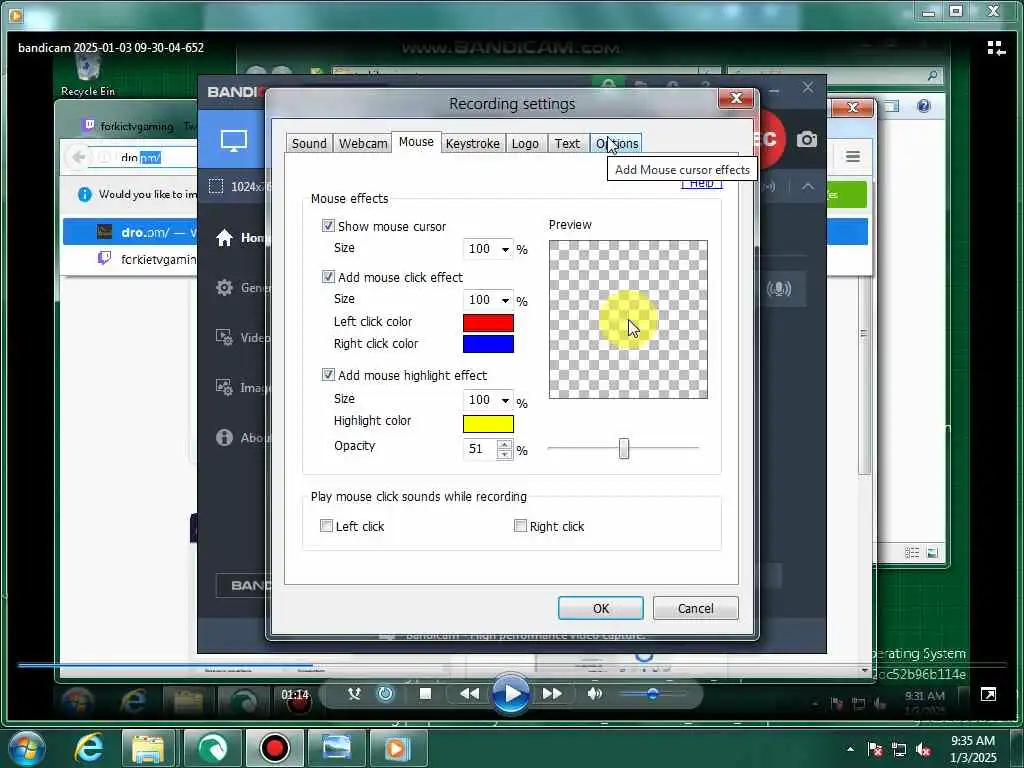Image resolution: width=1024 pixels, height=768 pixels.
Task: Open Bandicam Home section
Action: (224, 238)
